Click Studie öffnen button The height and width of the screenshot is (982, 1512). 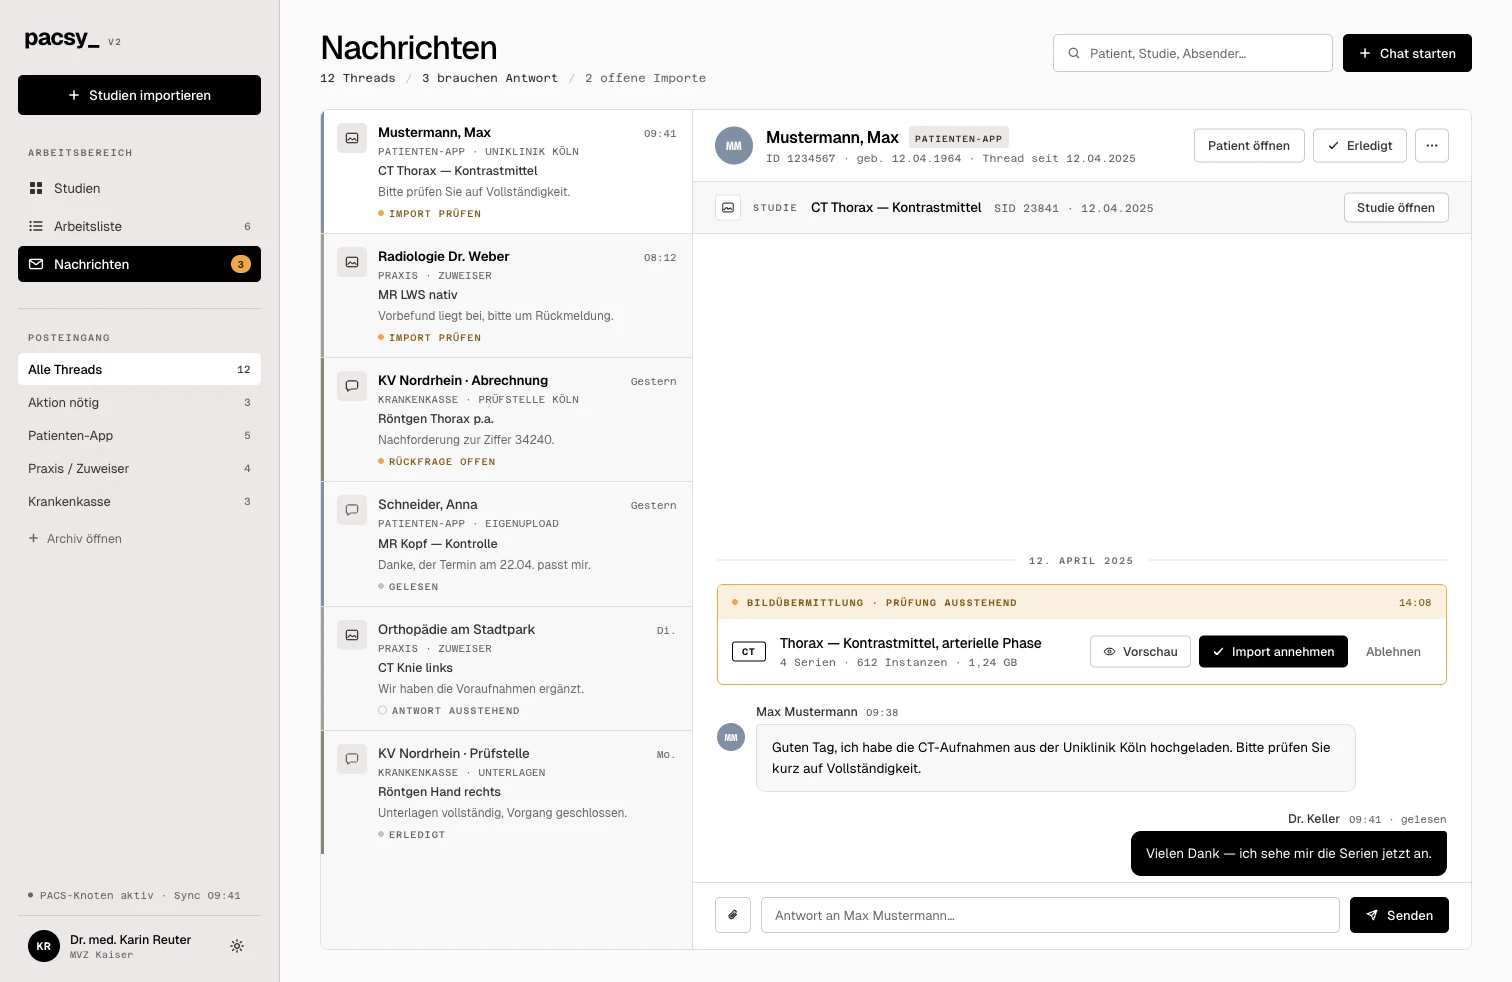1396,208
